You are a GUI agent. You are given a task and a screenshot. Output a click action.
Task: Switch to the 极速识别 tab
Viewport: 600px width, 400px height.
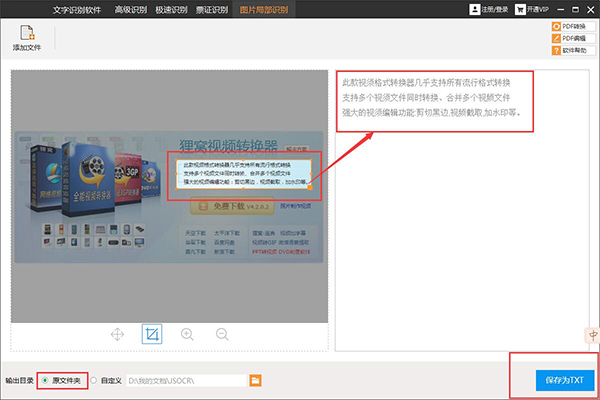click(171, 10)
